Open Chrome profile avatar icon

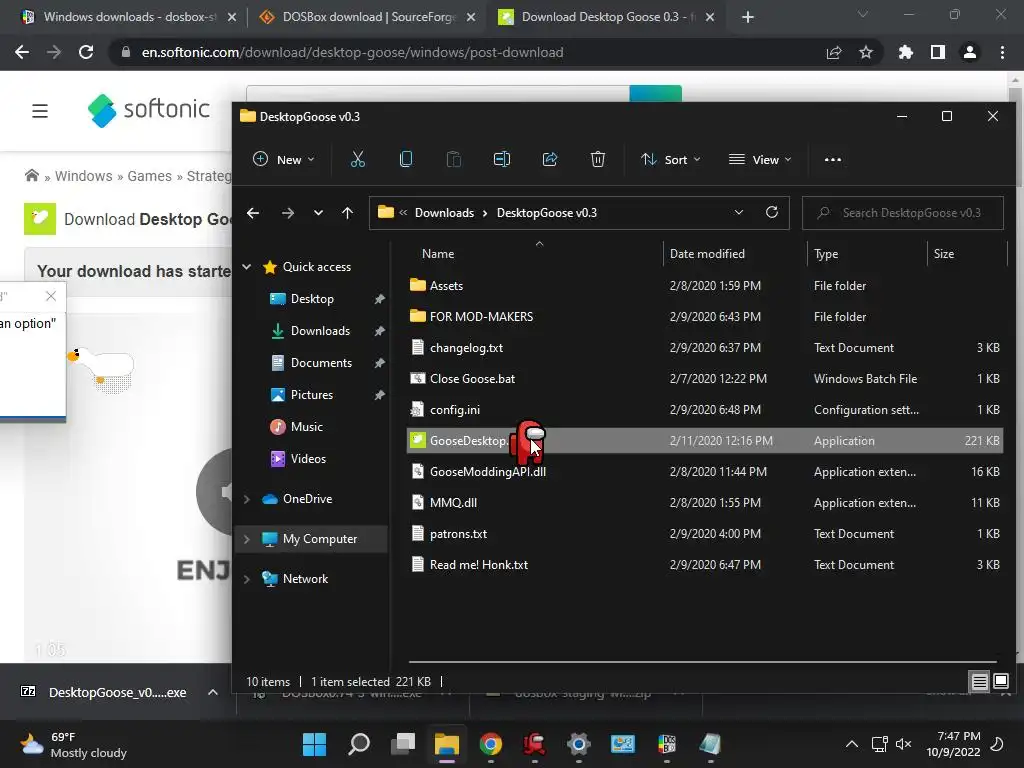point(970,52)
